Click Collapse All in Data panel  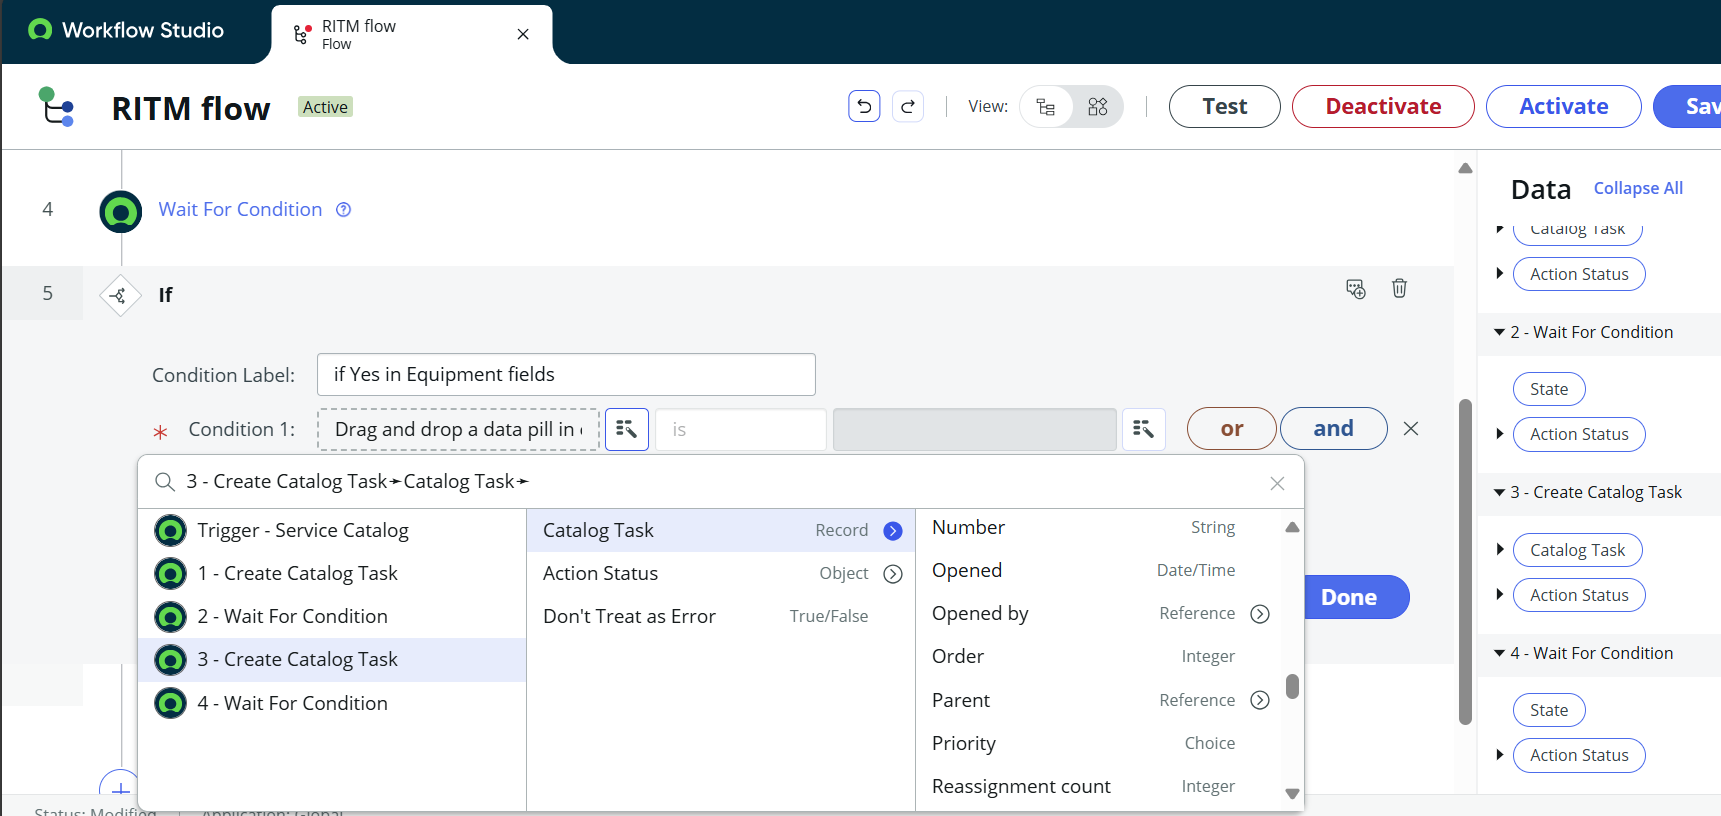1638,188
